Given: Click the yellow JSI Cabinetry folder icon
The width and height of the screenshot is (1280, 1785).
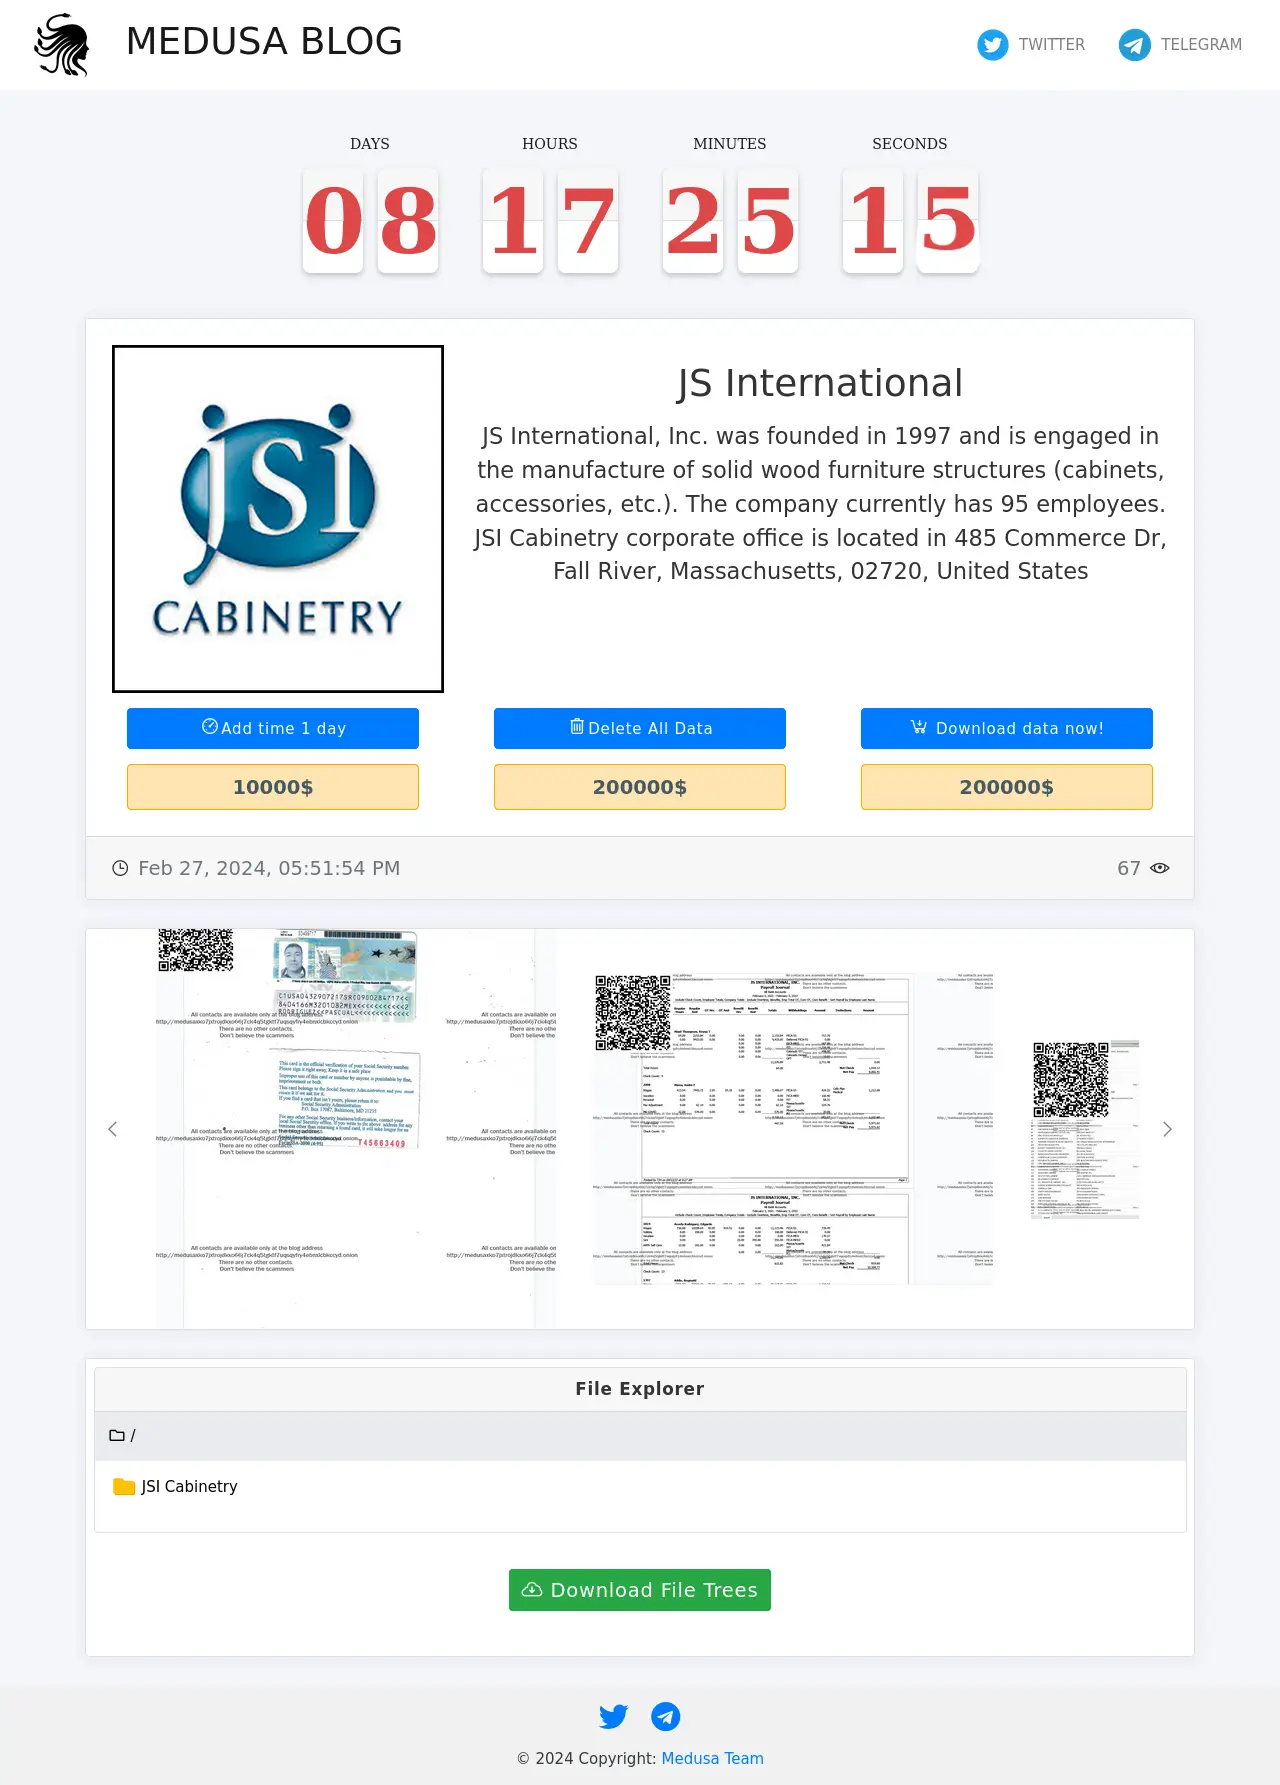Looking at the screenshot, I should tap(124, 1487).
